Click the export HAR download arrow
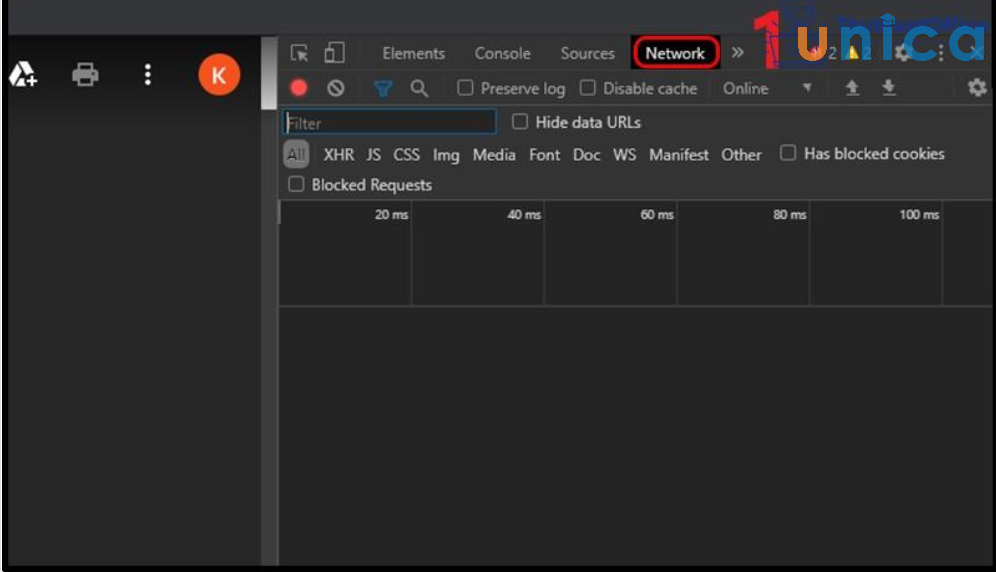Viewport: 996px width, 572px height. [888, 88]
